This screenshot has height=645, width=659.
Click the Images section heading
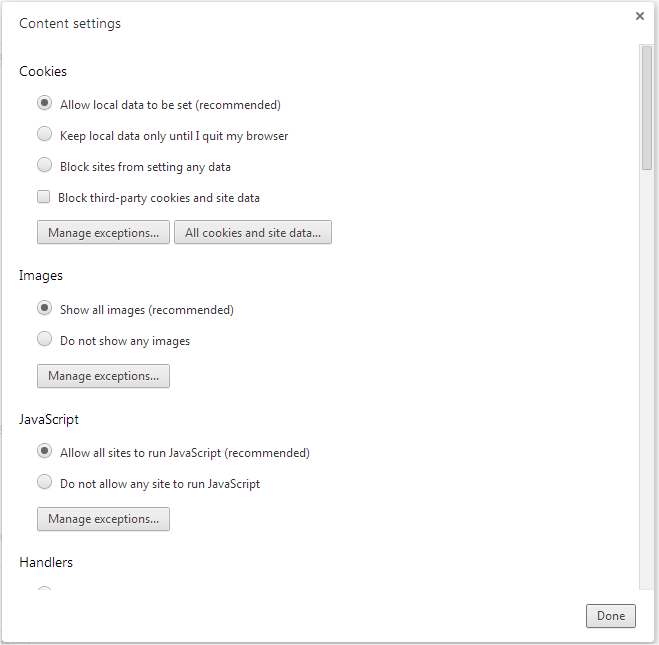tap(41, 275)
